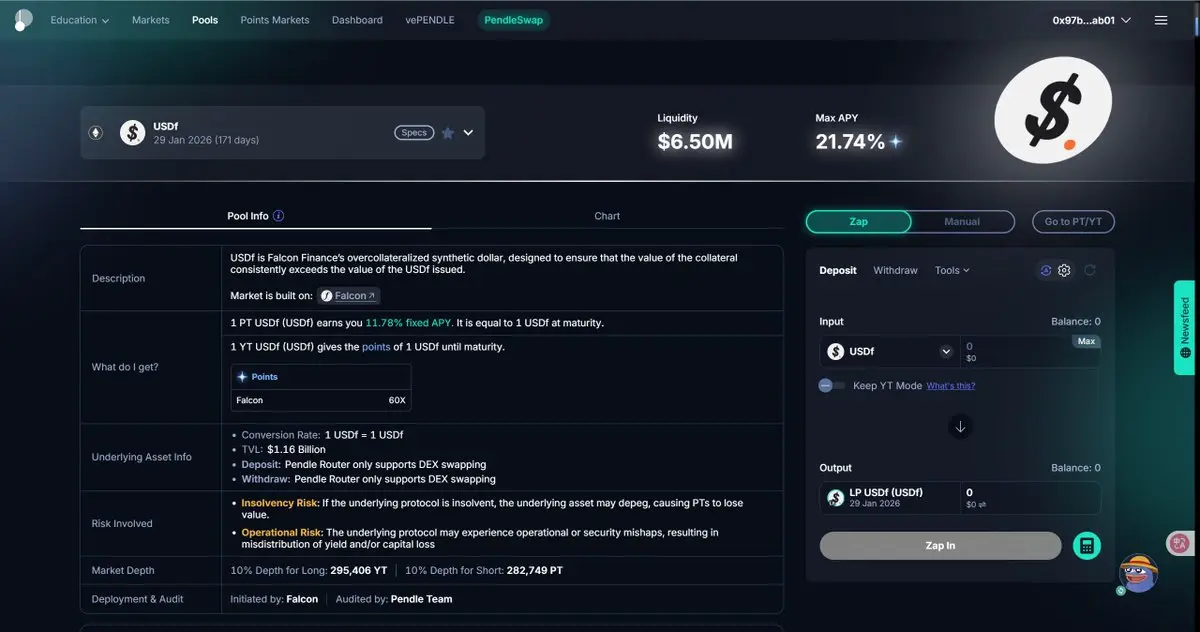Screen dimensions: 1200x632
Task: Open the Markets page
Action: point(151,20)
